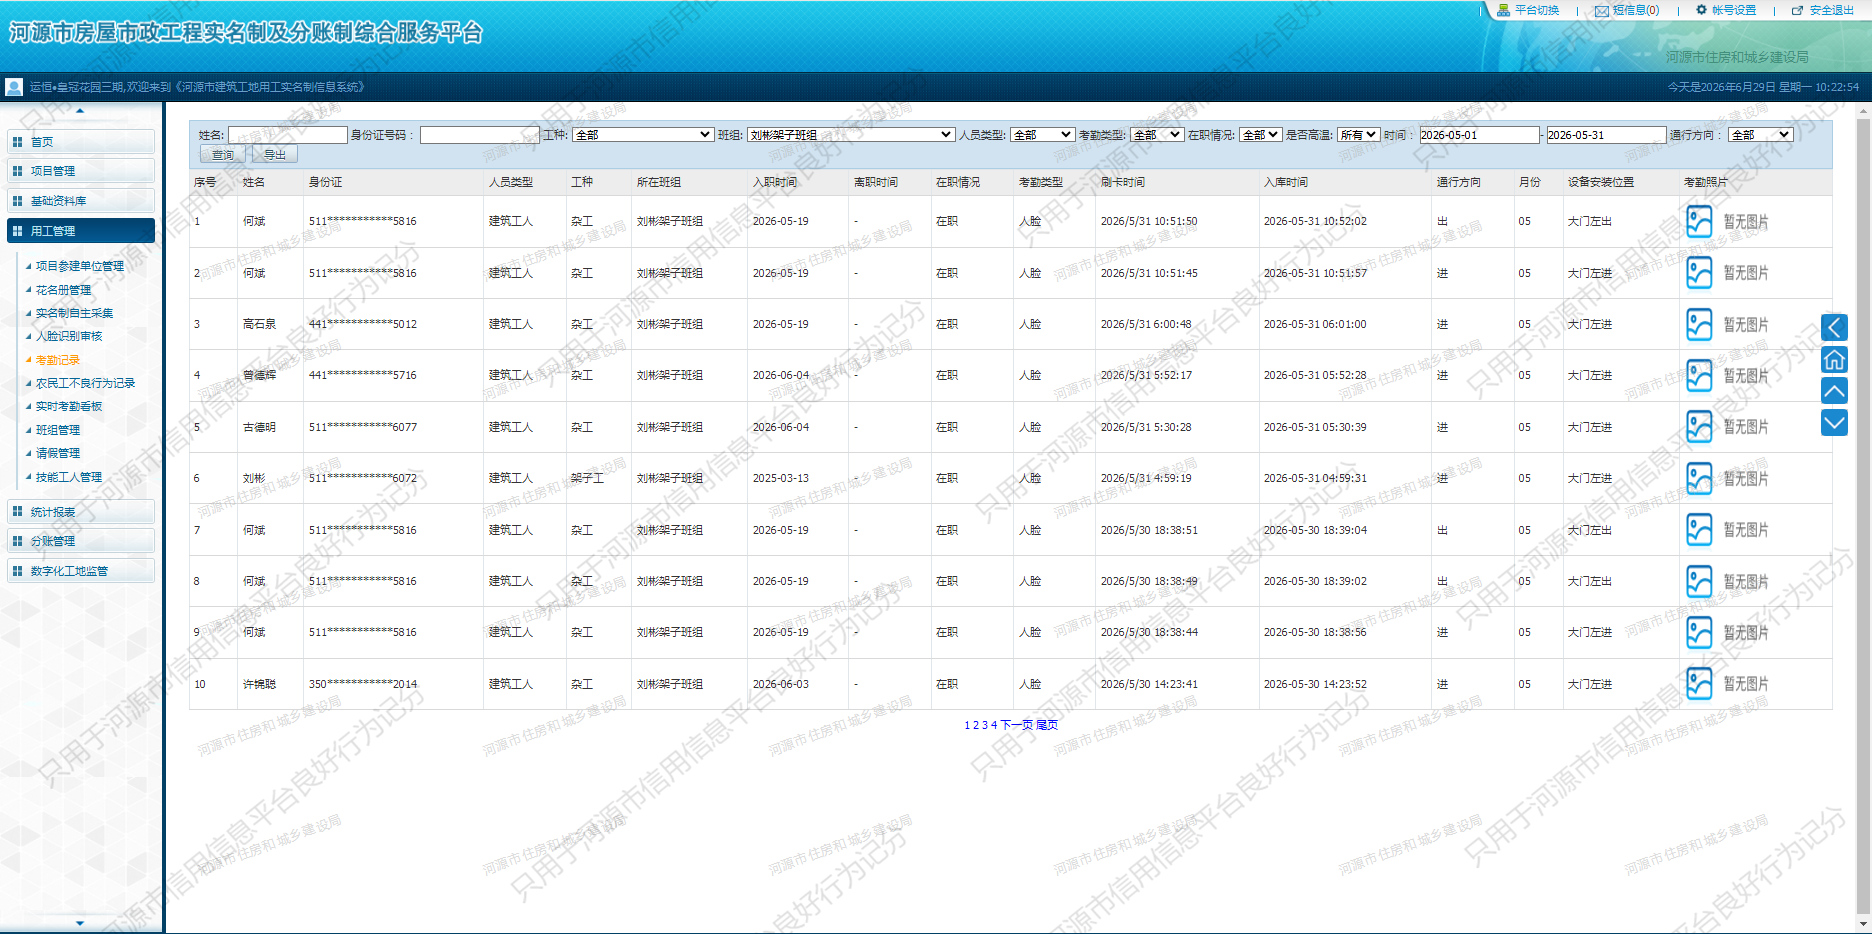Screen dimensions: 1872x934
Task: Open 基础资料库 menu
Action: click(x=81, y=201)
